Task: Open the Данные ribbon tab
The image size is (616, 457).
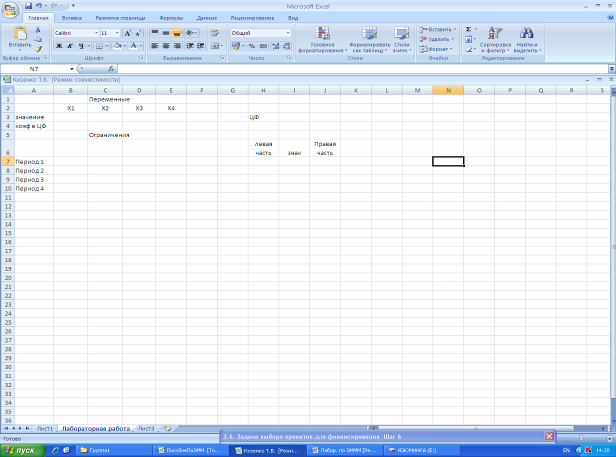Action: pos(207,18)
